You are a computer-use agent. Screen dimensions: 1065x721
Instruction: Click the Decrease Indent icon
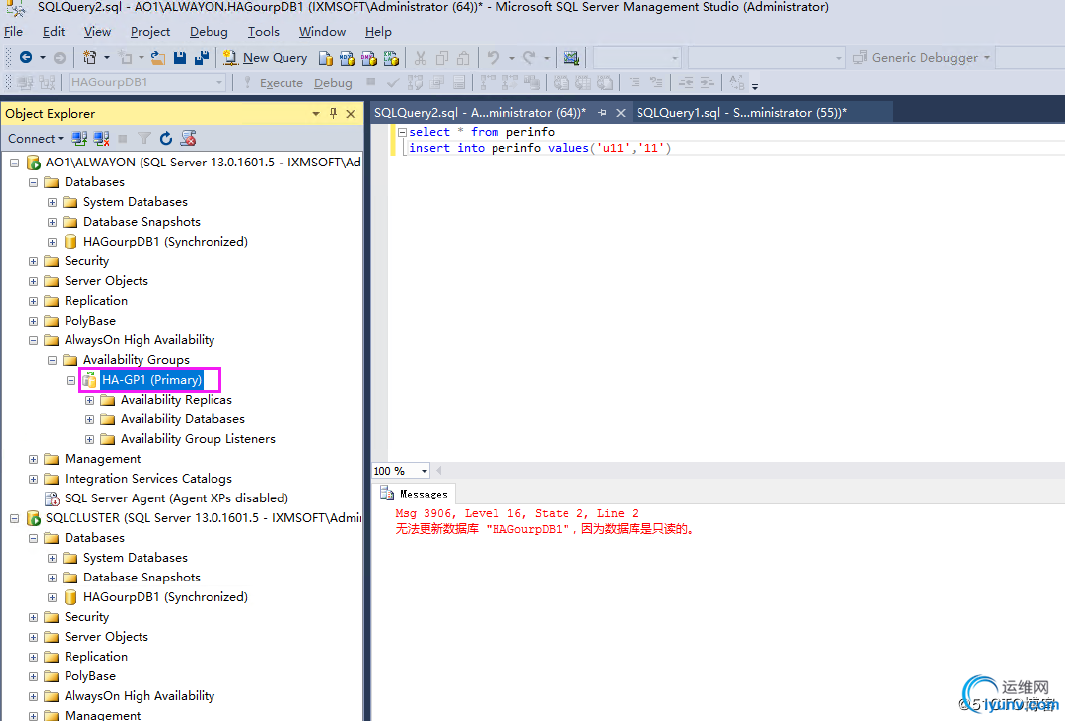(x=686, y=83)
